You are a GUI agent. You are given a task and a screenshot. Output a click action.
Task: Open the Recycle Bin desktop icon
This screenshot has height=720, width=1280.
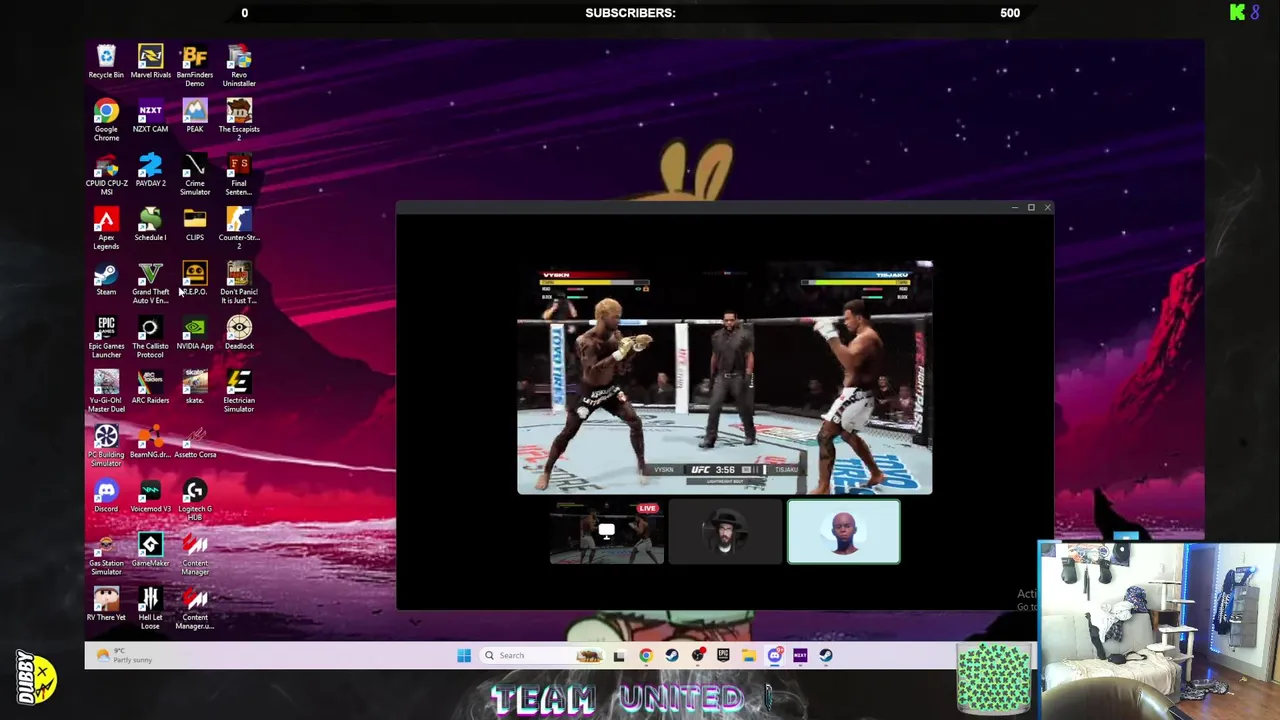[106, 62]
